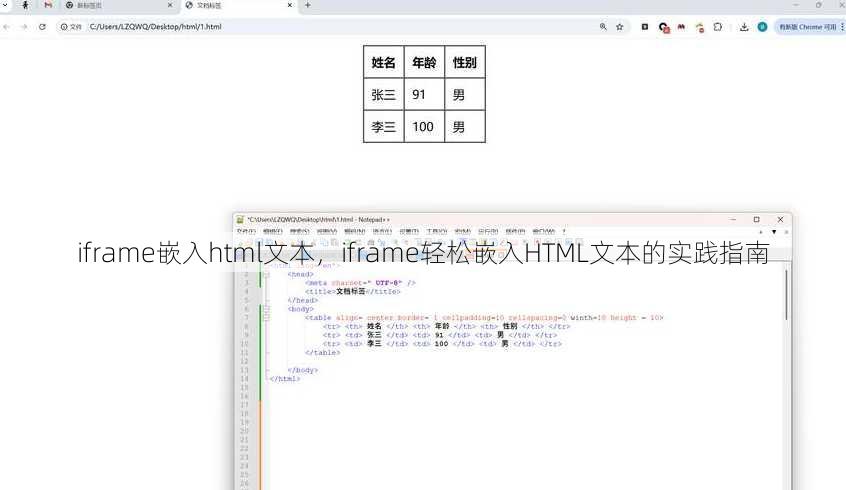Viewport: 846px width, 490px height.
Task: Minimize the Notepad++ window
Action: 733,220
